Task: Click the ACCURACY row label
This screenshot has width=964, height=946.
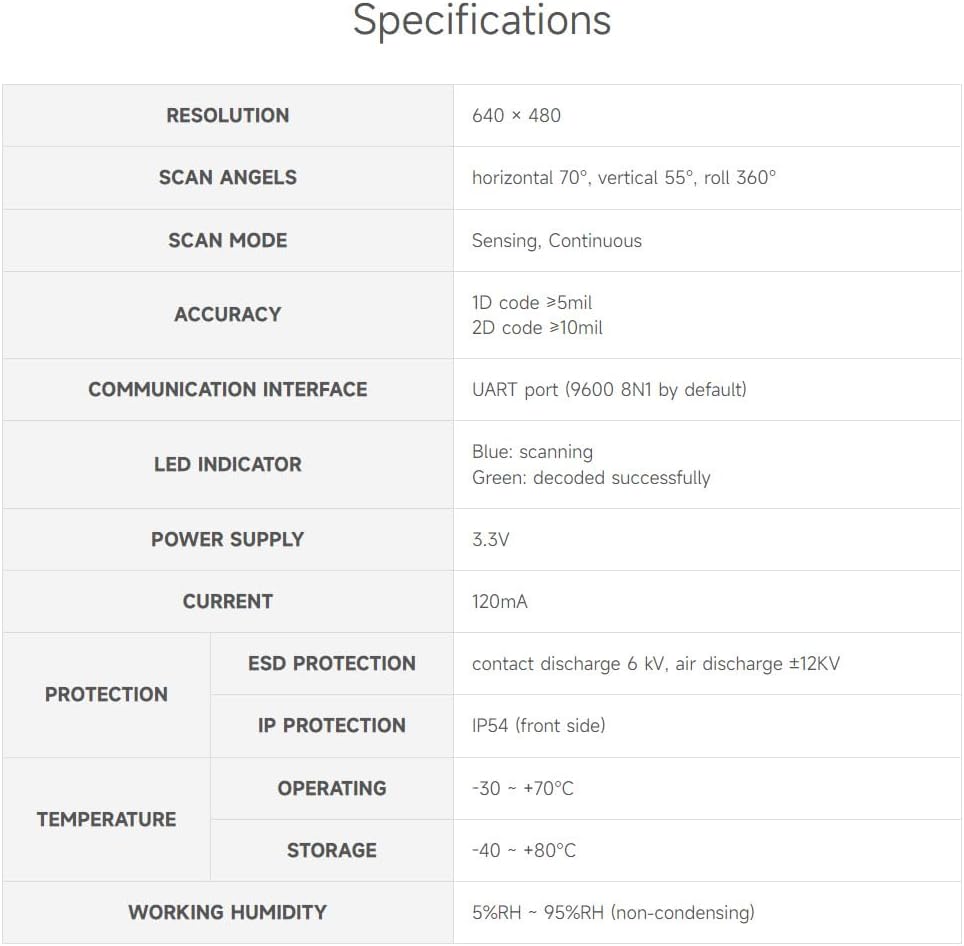Action: click(x=228, y=314)
